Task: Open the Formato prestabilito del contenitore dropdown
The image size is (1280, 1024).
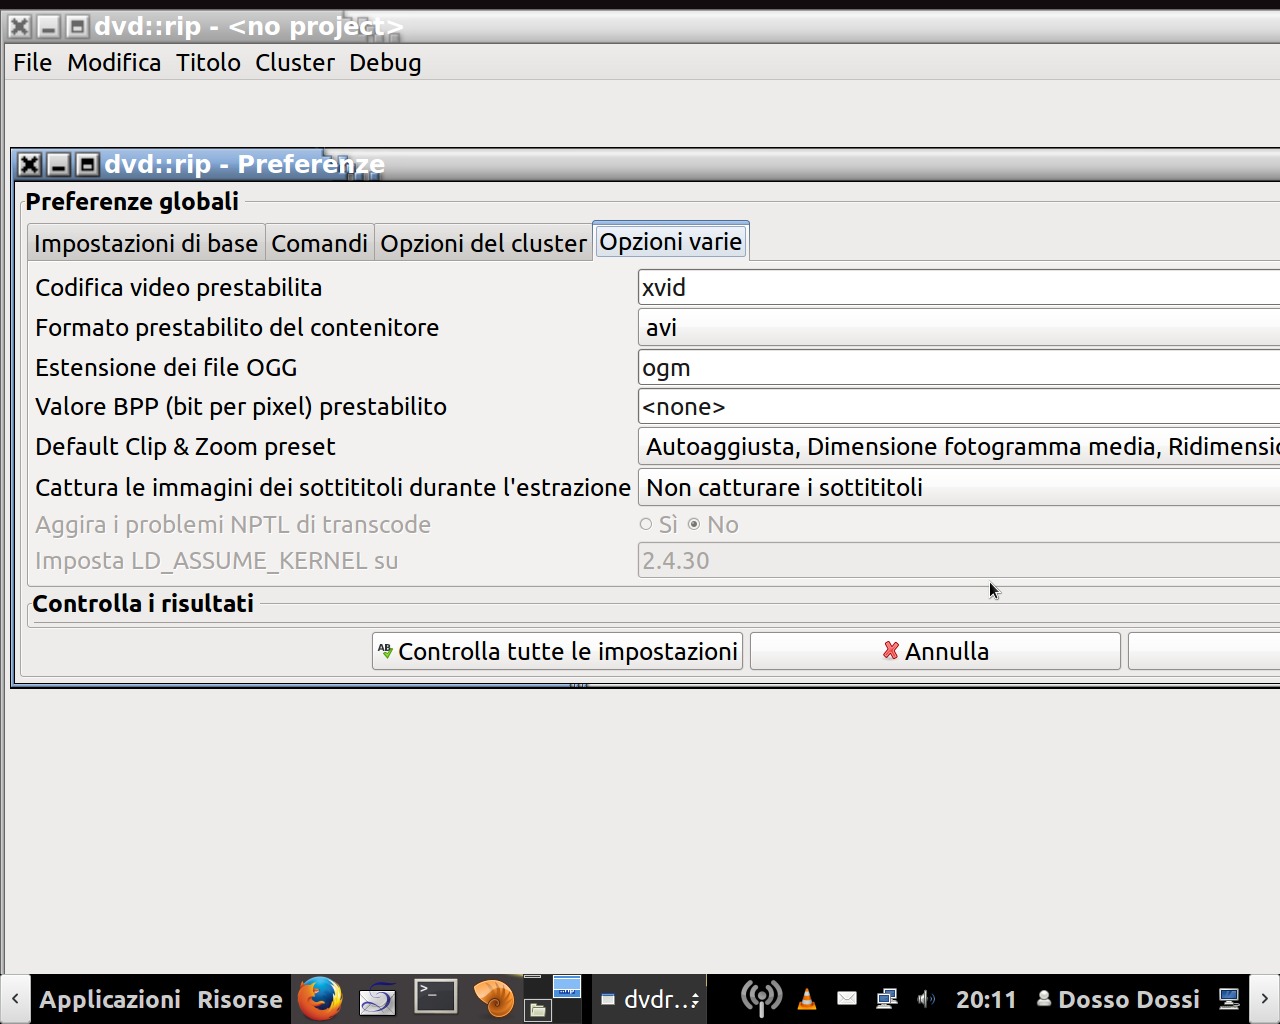Action: [959, 327]
